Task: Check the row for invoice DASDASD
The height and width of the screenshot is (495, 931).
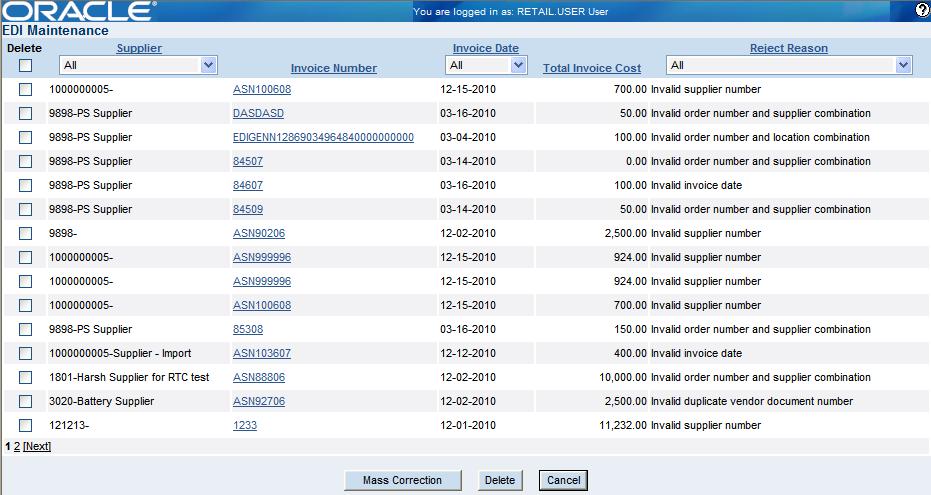Action: click(x=25, y=113)
